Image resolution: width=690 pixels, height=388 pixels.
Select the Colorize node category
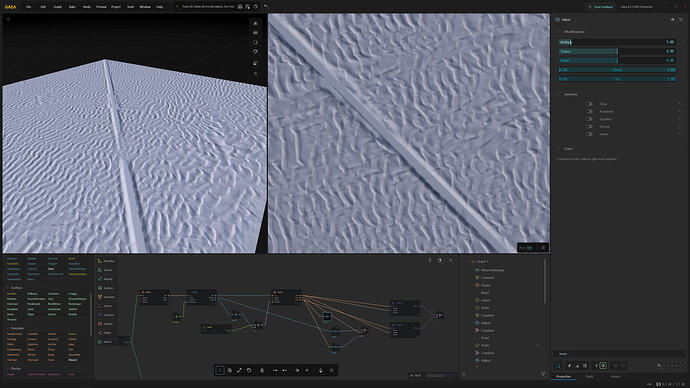106,315
